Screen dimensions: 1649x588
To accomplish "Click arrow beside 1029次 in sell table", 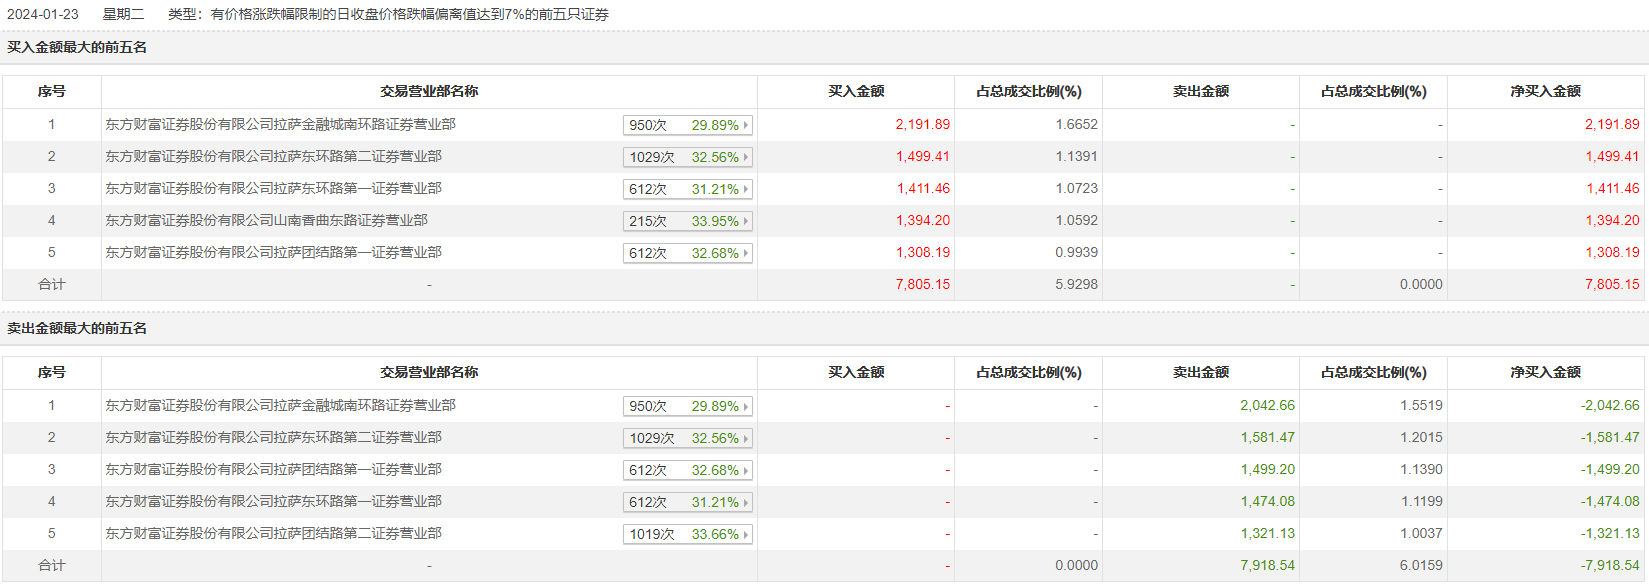I will (746, 439).
